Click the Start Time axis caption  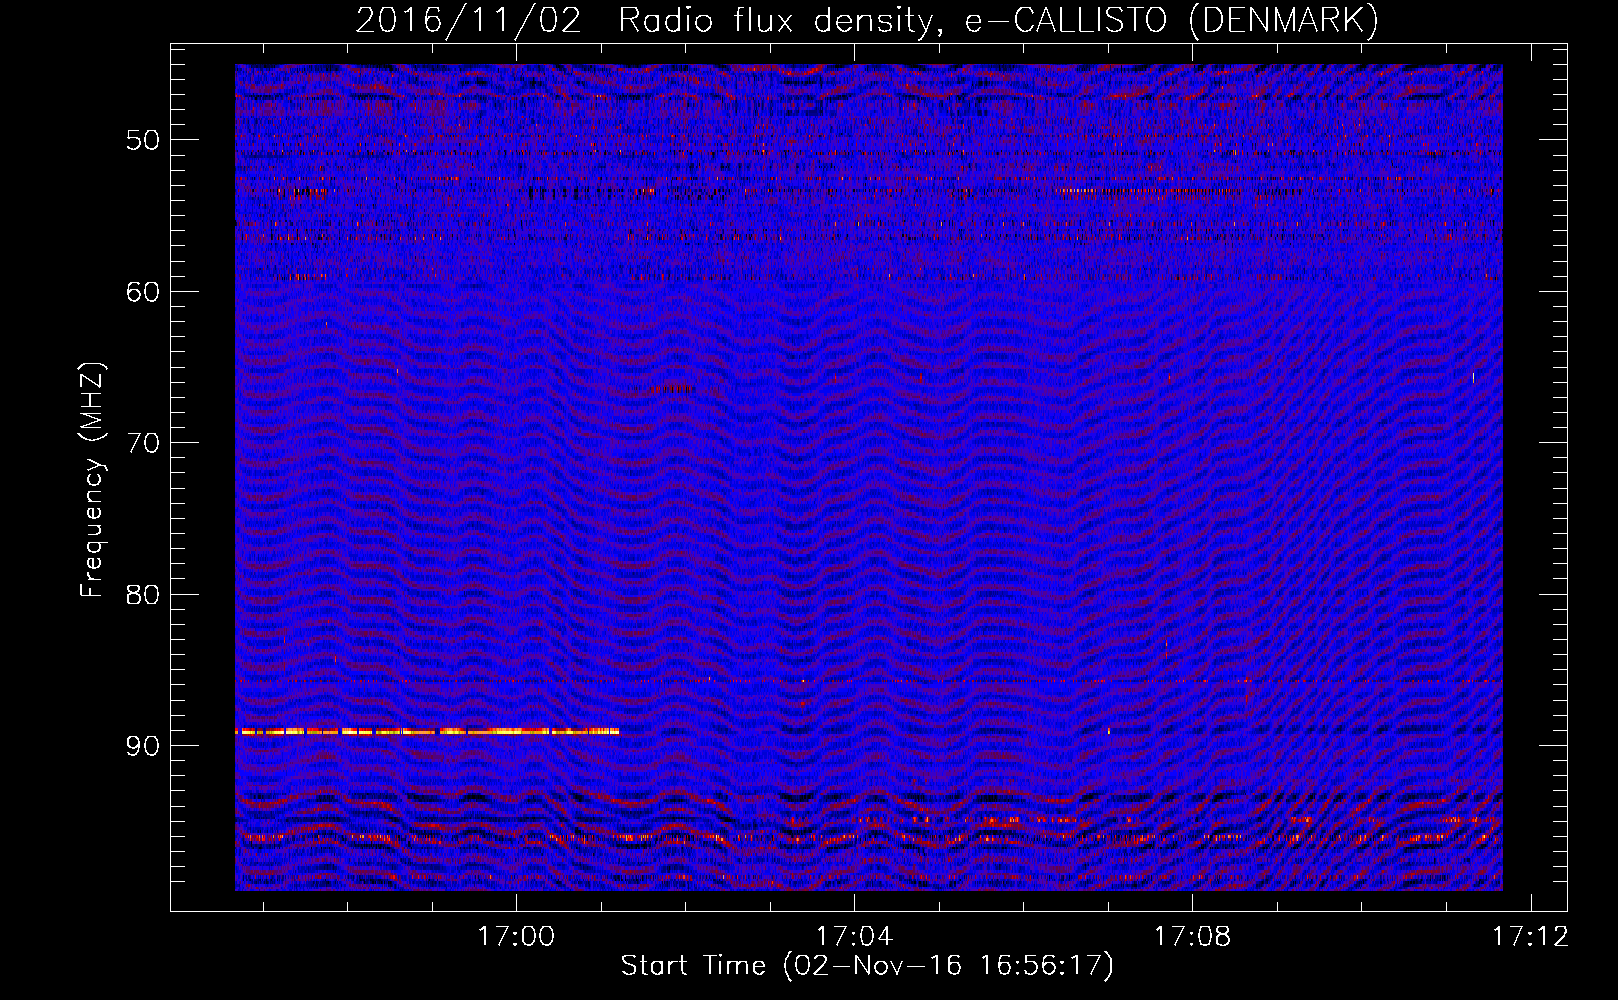[867, 966]
